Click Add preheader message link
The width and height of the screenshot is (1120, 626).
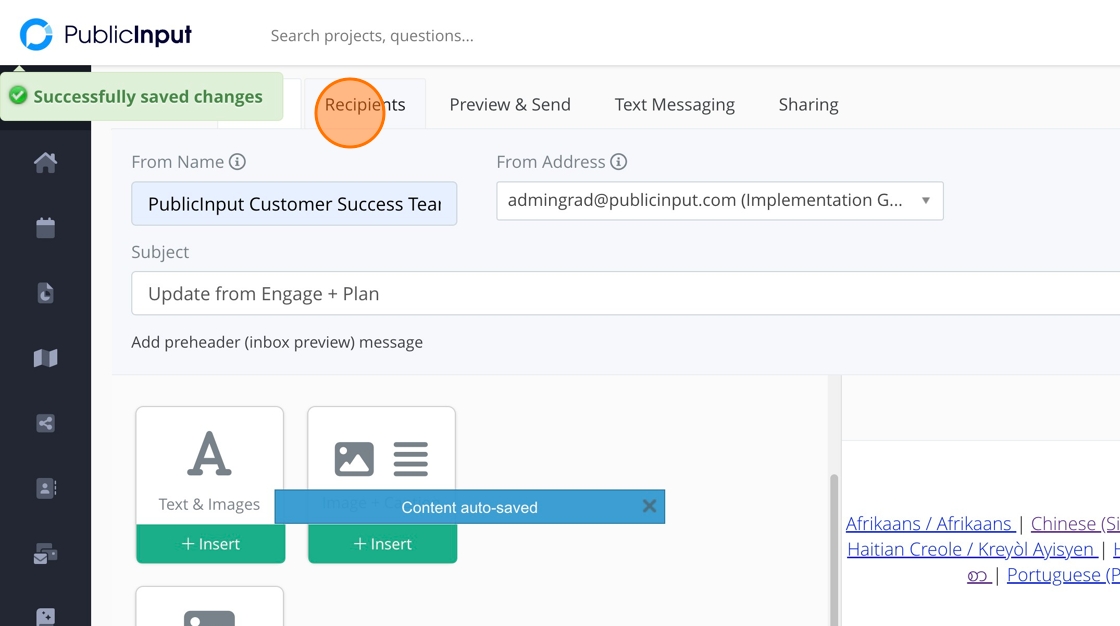[277, 342]
